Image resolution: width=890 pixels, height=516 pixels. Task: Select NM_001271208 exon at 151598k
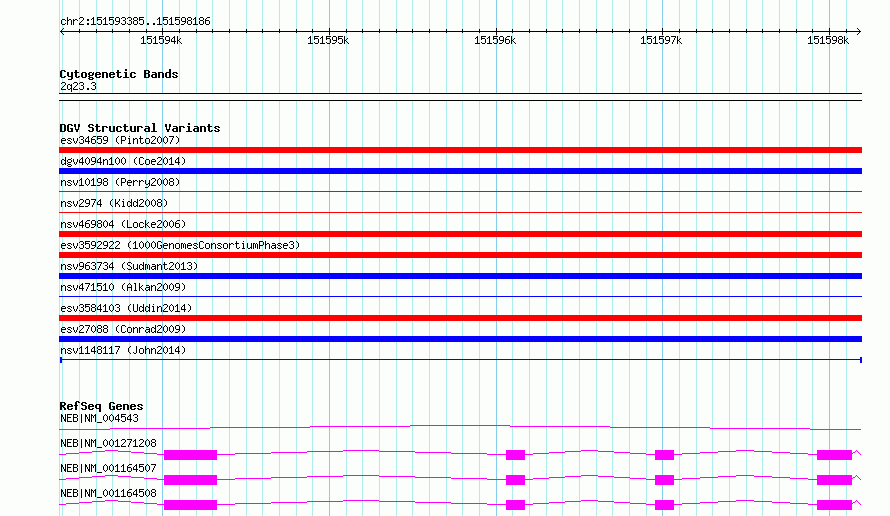(x=834, y=455)
